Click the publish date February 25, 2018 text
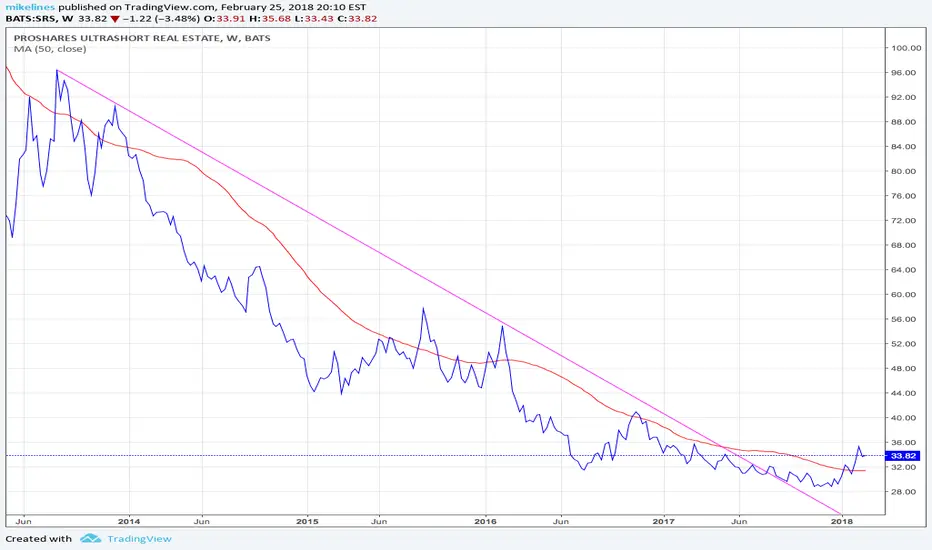 coord(268,7)
